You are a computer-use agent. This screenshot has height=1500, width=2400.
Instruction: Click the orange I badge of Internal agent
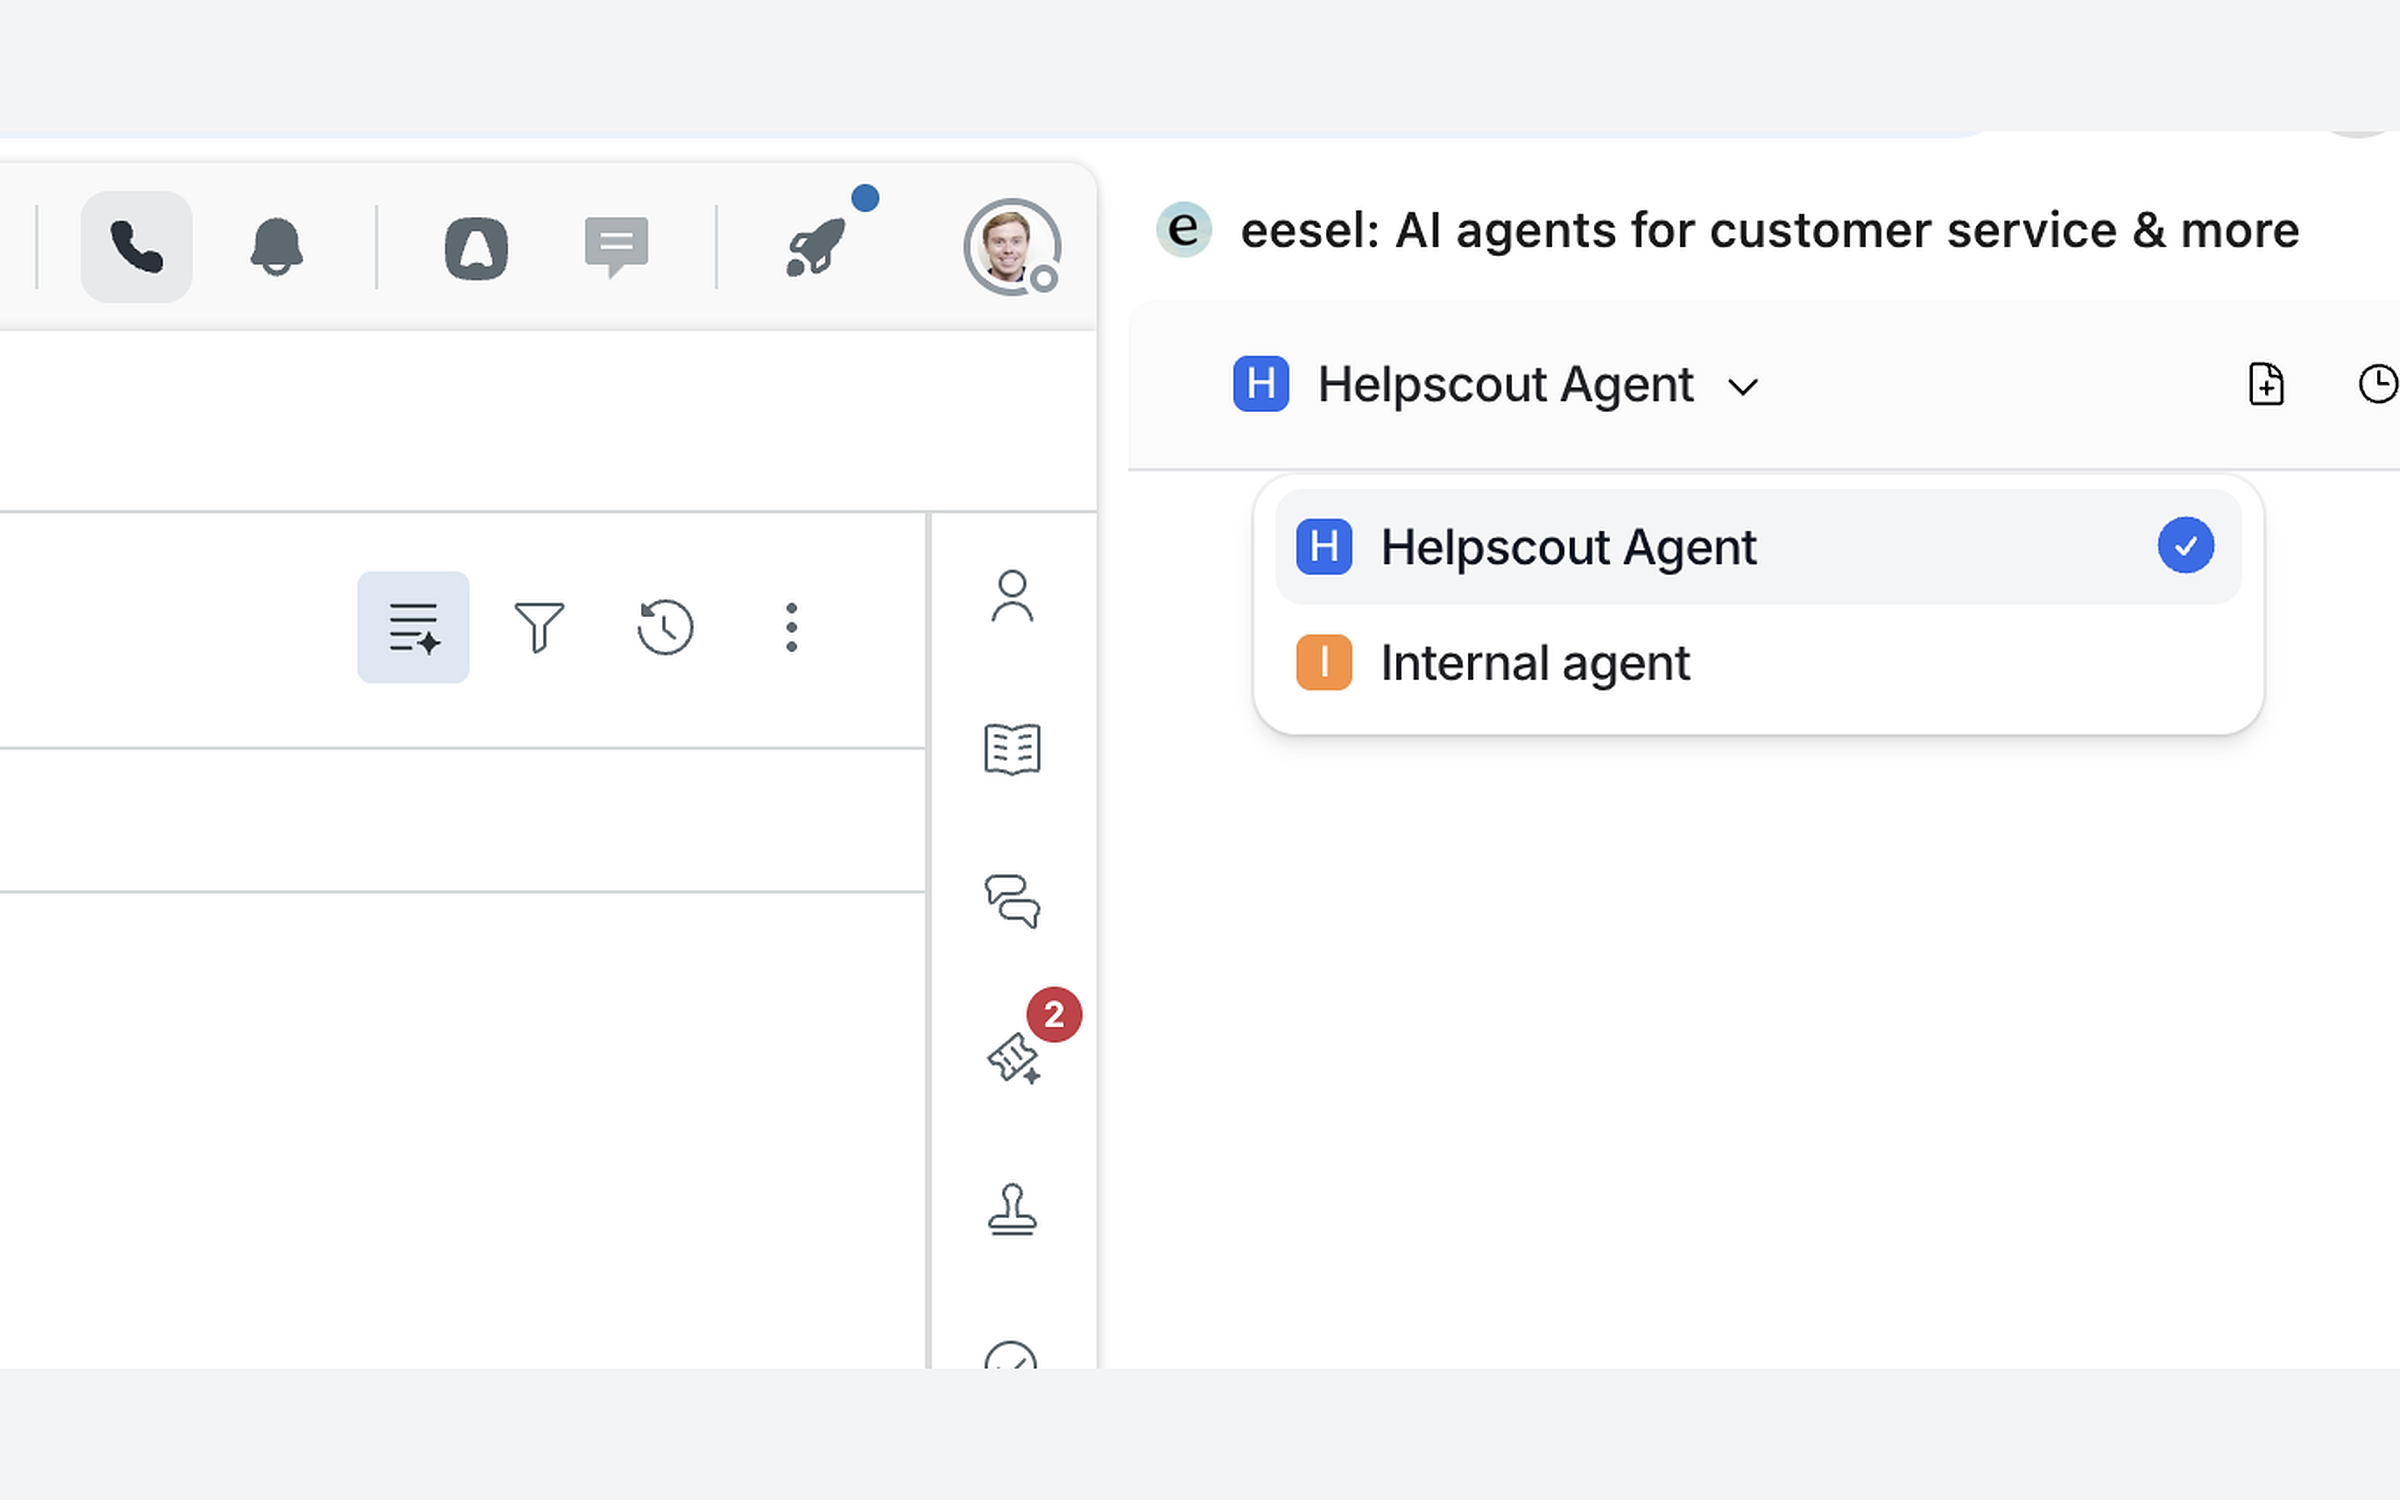(1324, 662)
